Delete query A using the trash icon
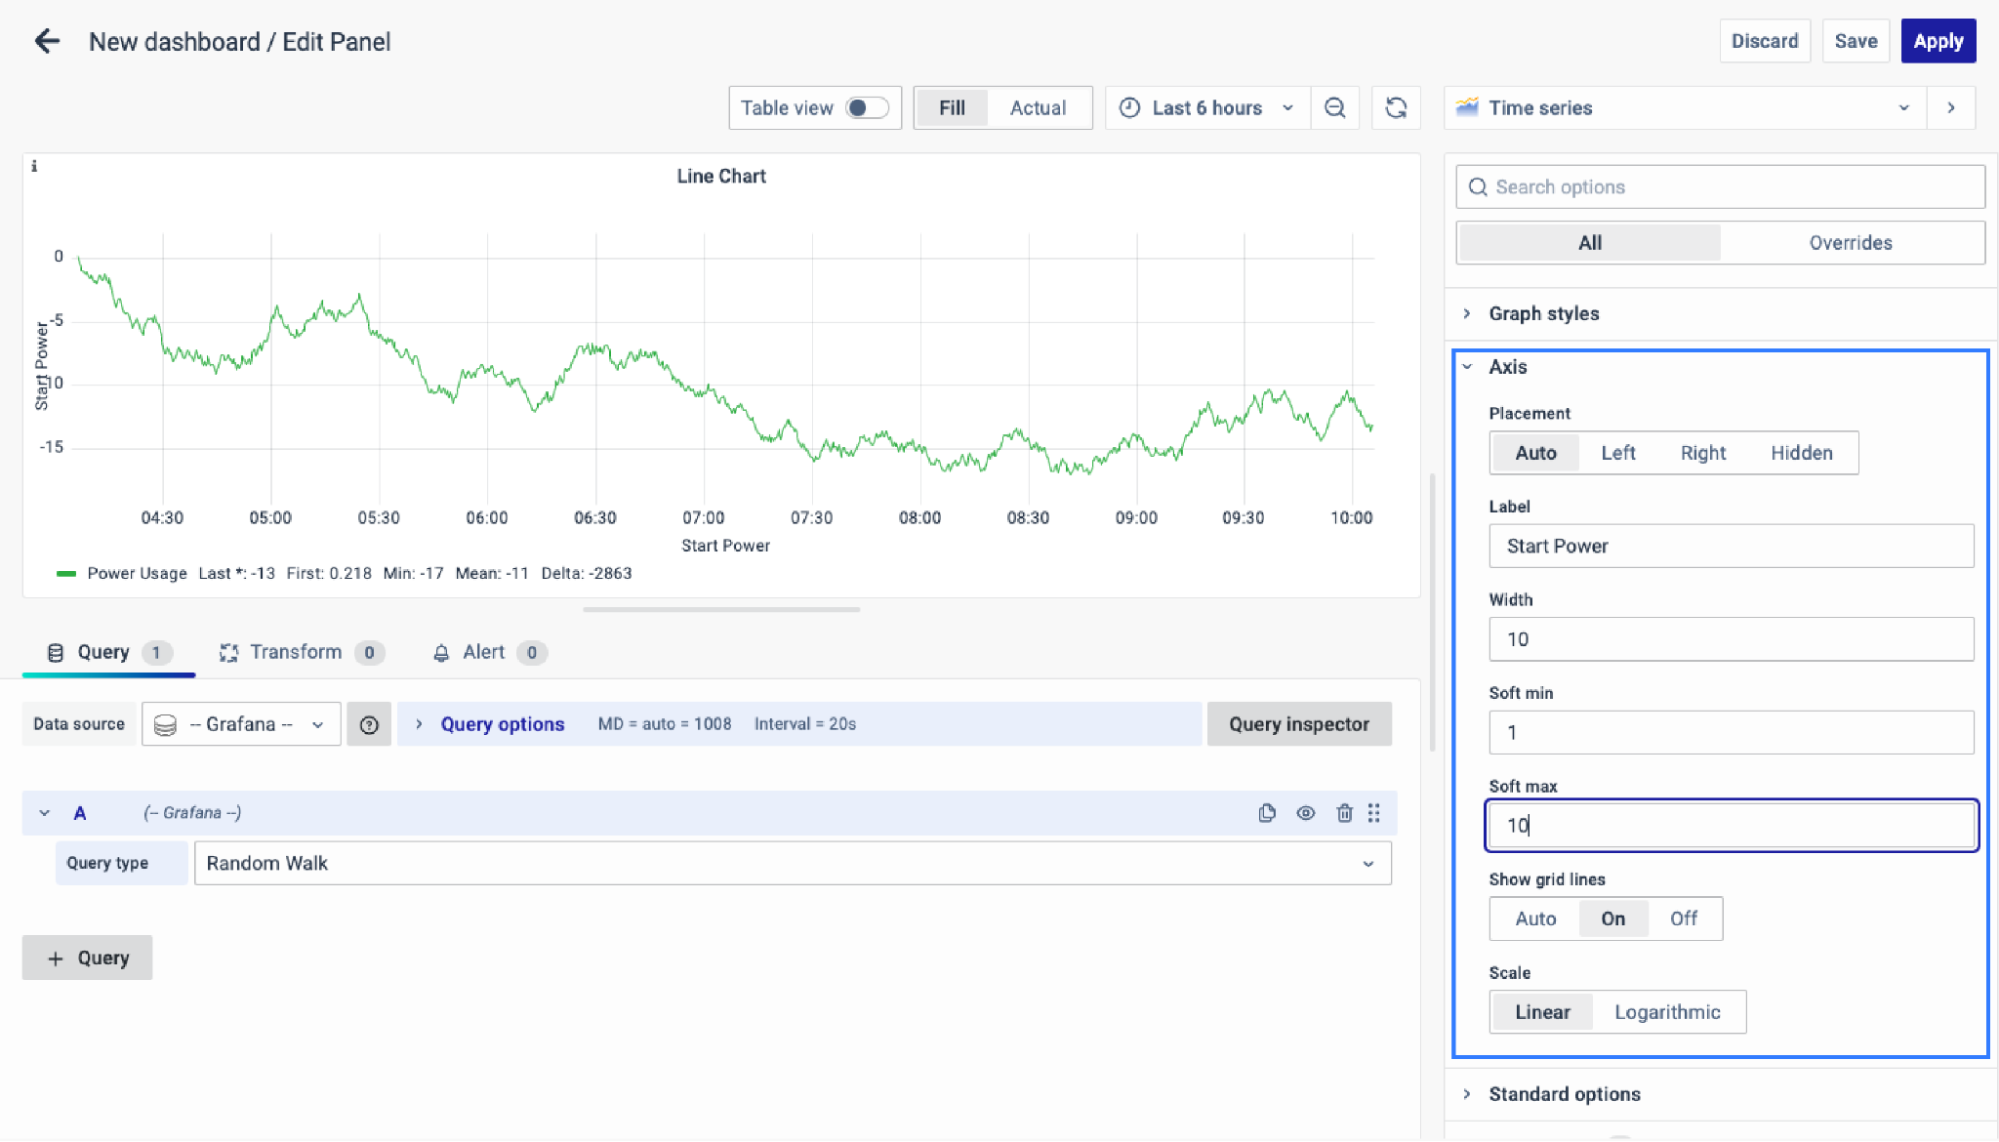Screen dimensions: 1999x1142 (1344, 813)
